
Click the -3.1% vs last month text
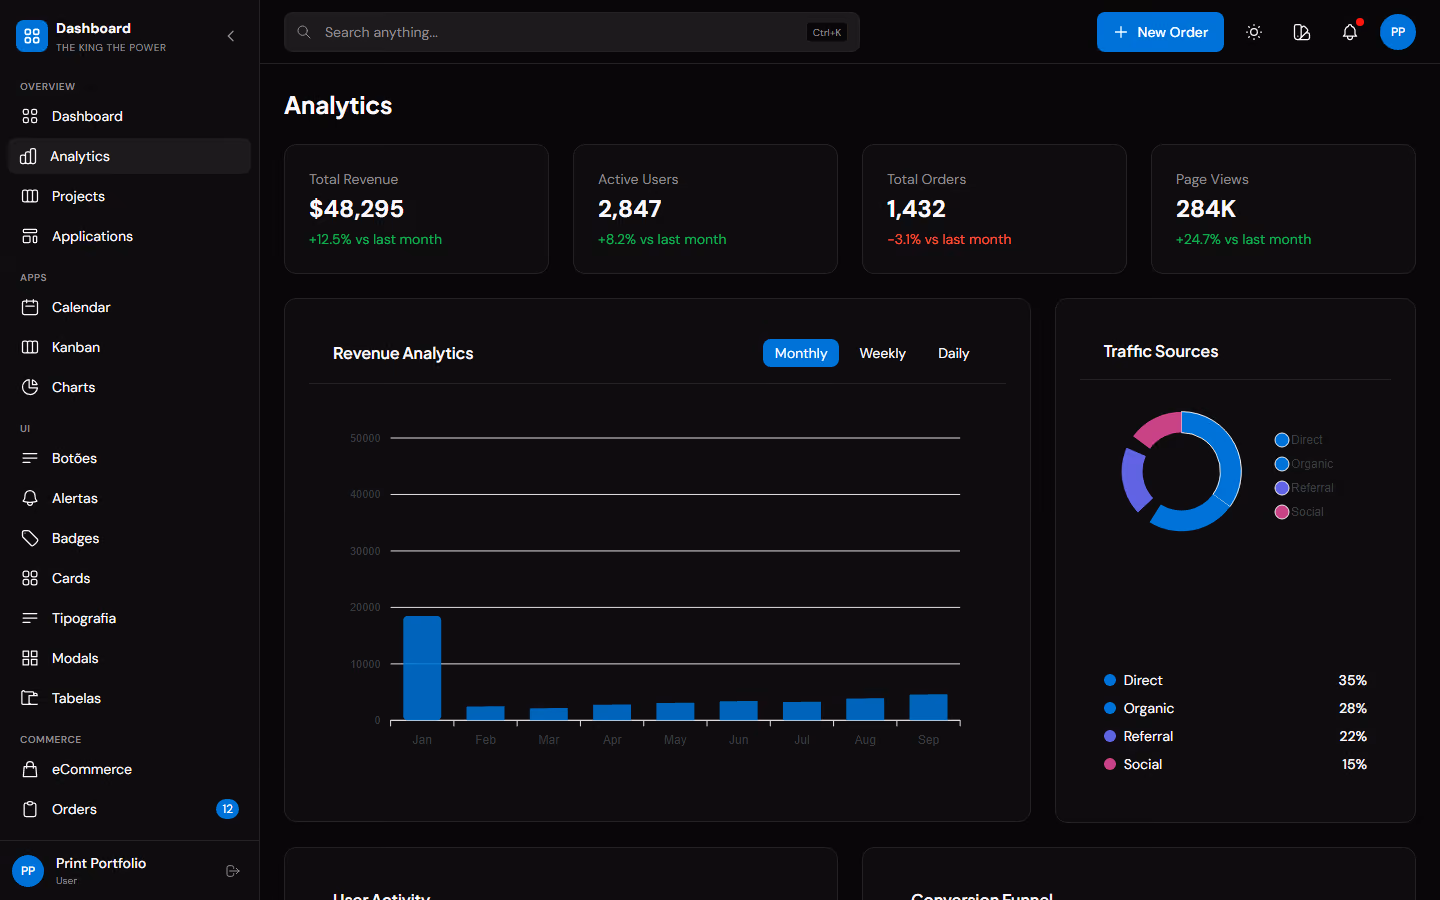point(949,239)
